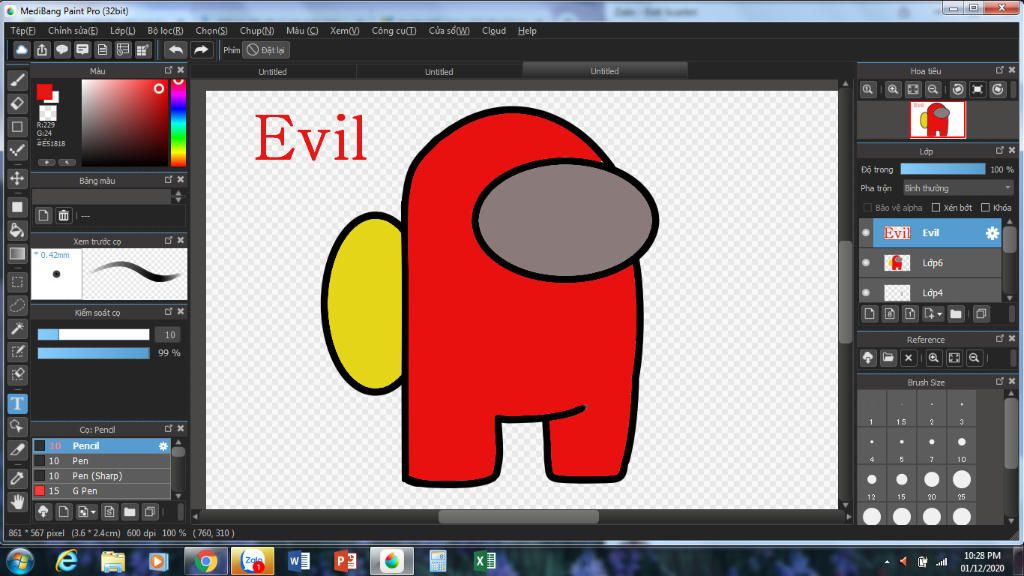Click the red foreground color swatch
1024x576 pixels.
pos(44,92)
